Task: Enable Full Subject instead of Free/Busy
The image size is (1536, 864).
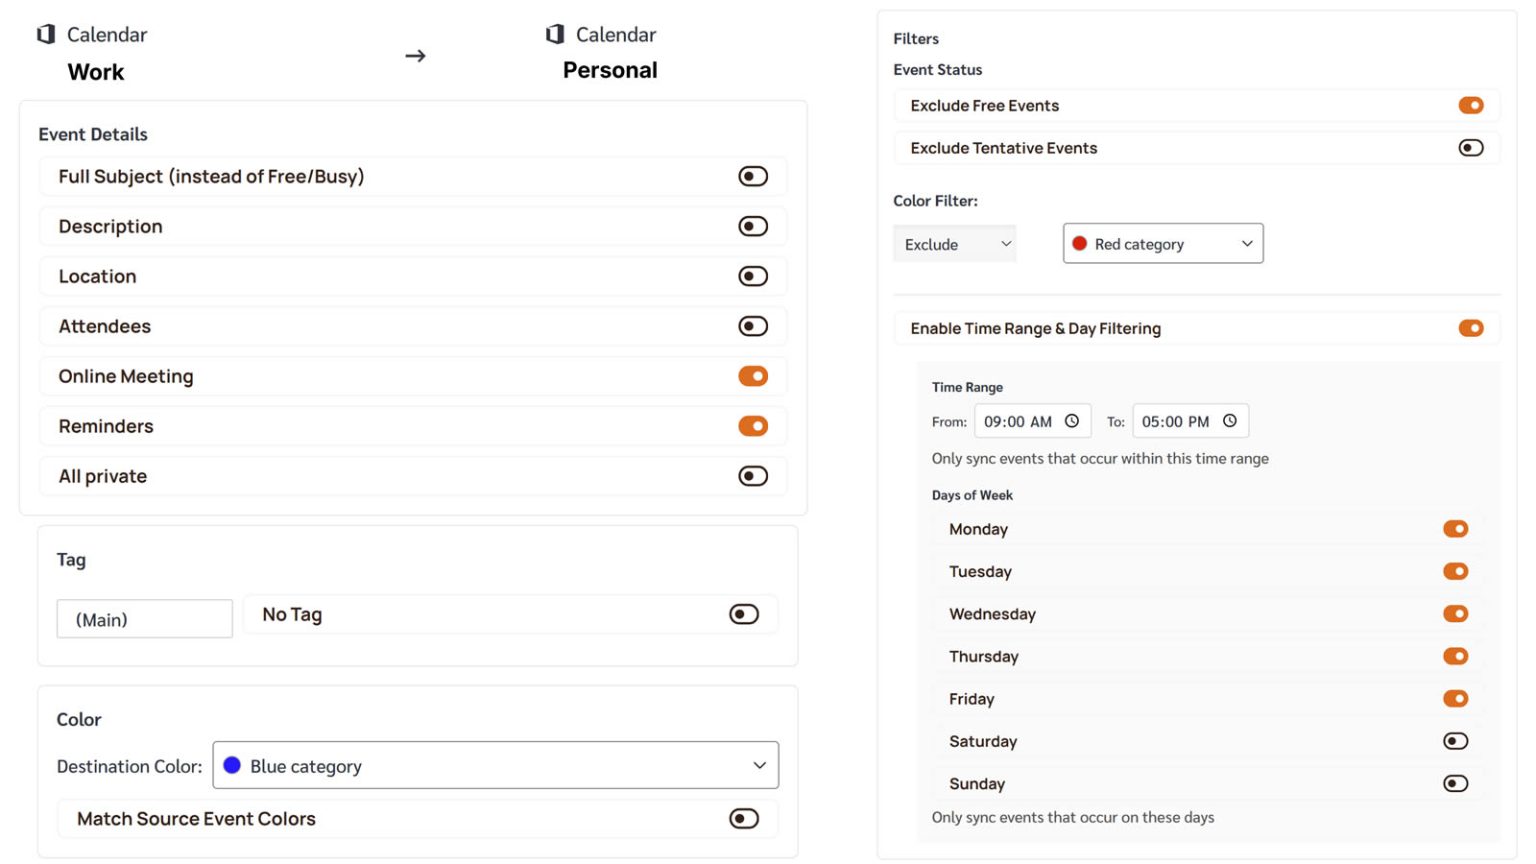Action: (753, 176)
